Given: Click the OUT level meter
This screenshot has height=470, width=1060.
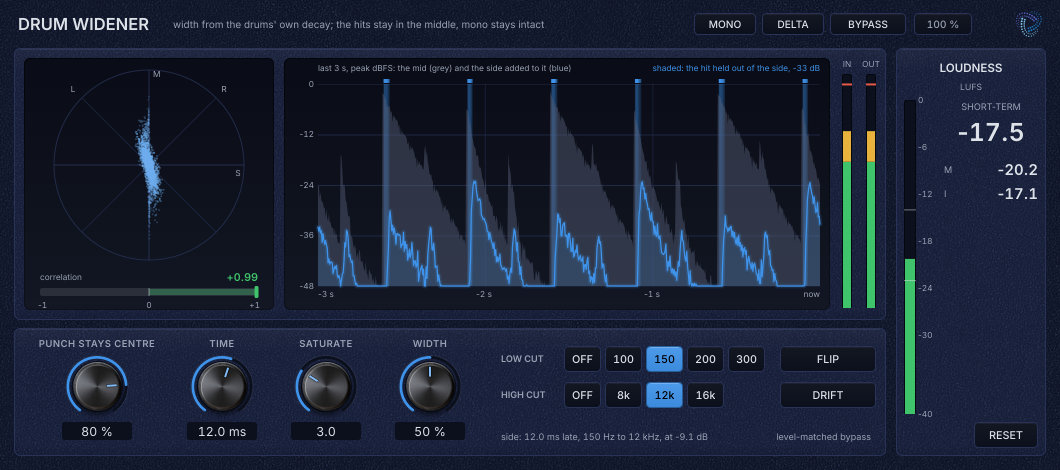Looking at the screenshot, I should click(x=871, y=191).
